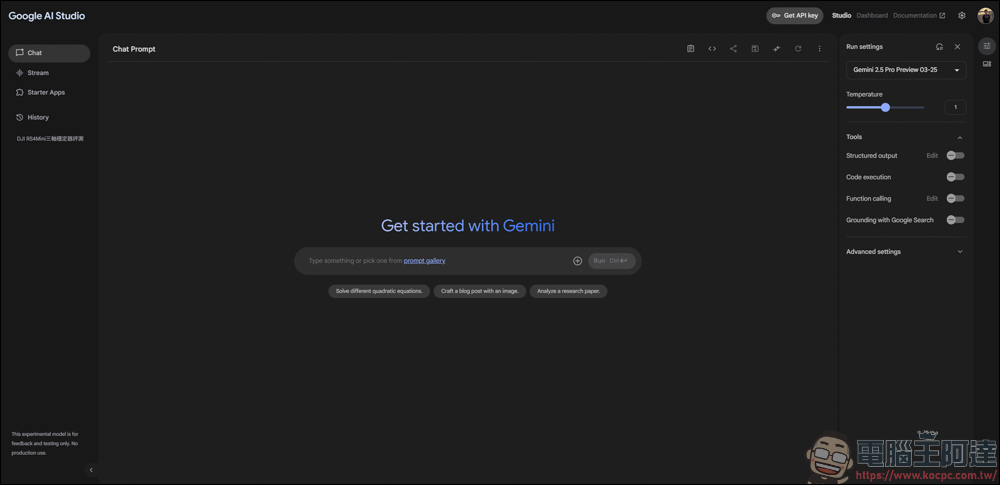Open the three-dot more options menu
Screen dimensions: 1000x485
tap(820, 48)
